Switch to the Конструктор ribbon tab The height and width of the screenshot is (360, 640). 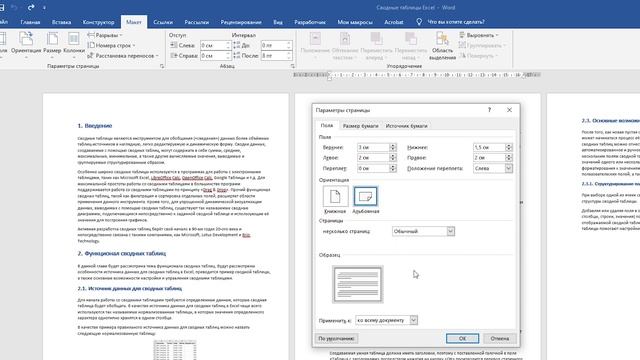98,22
